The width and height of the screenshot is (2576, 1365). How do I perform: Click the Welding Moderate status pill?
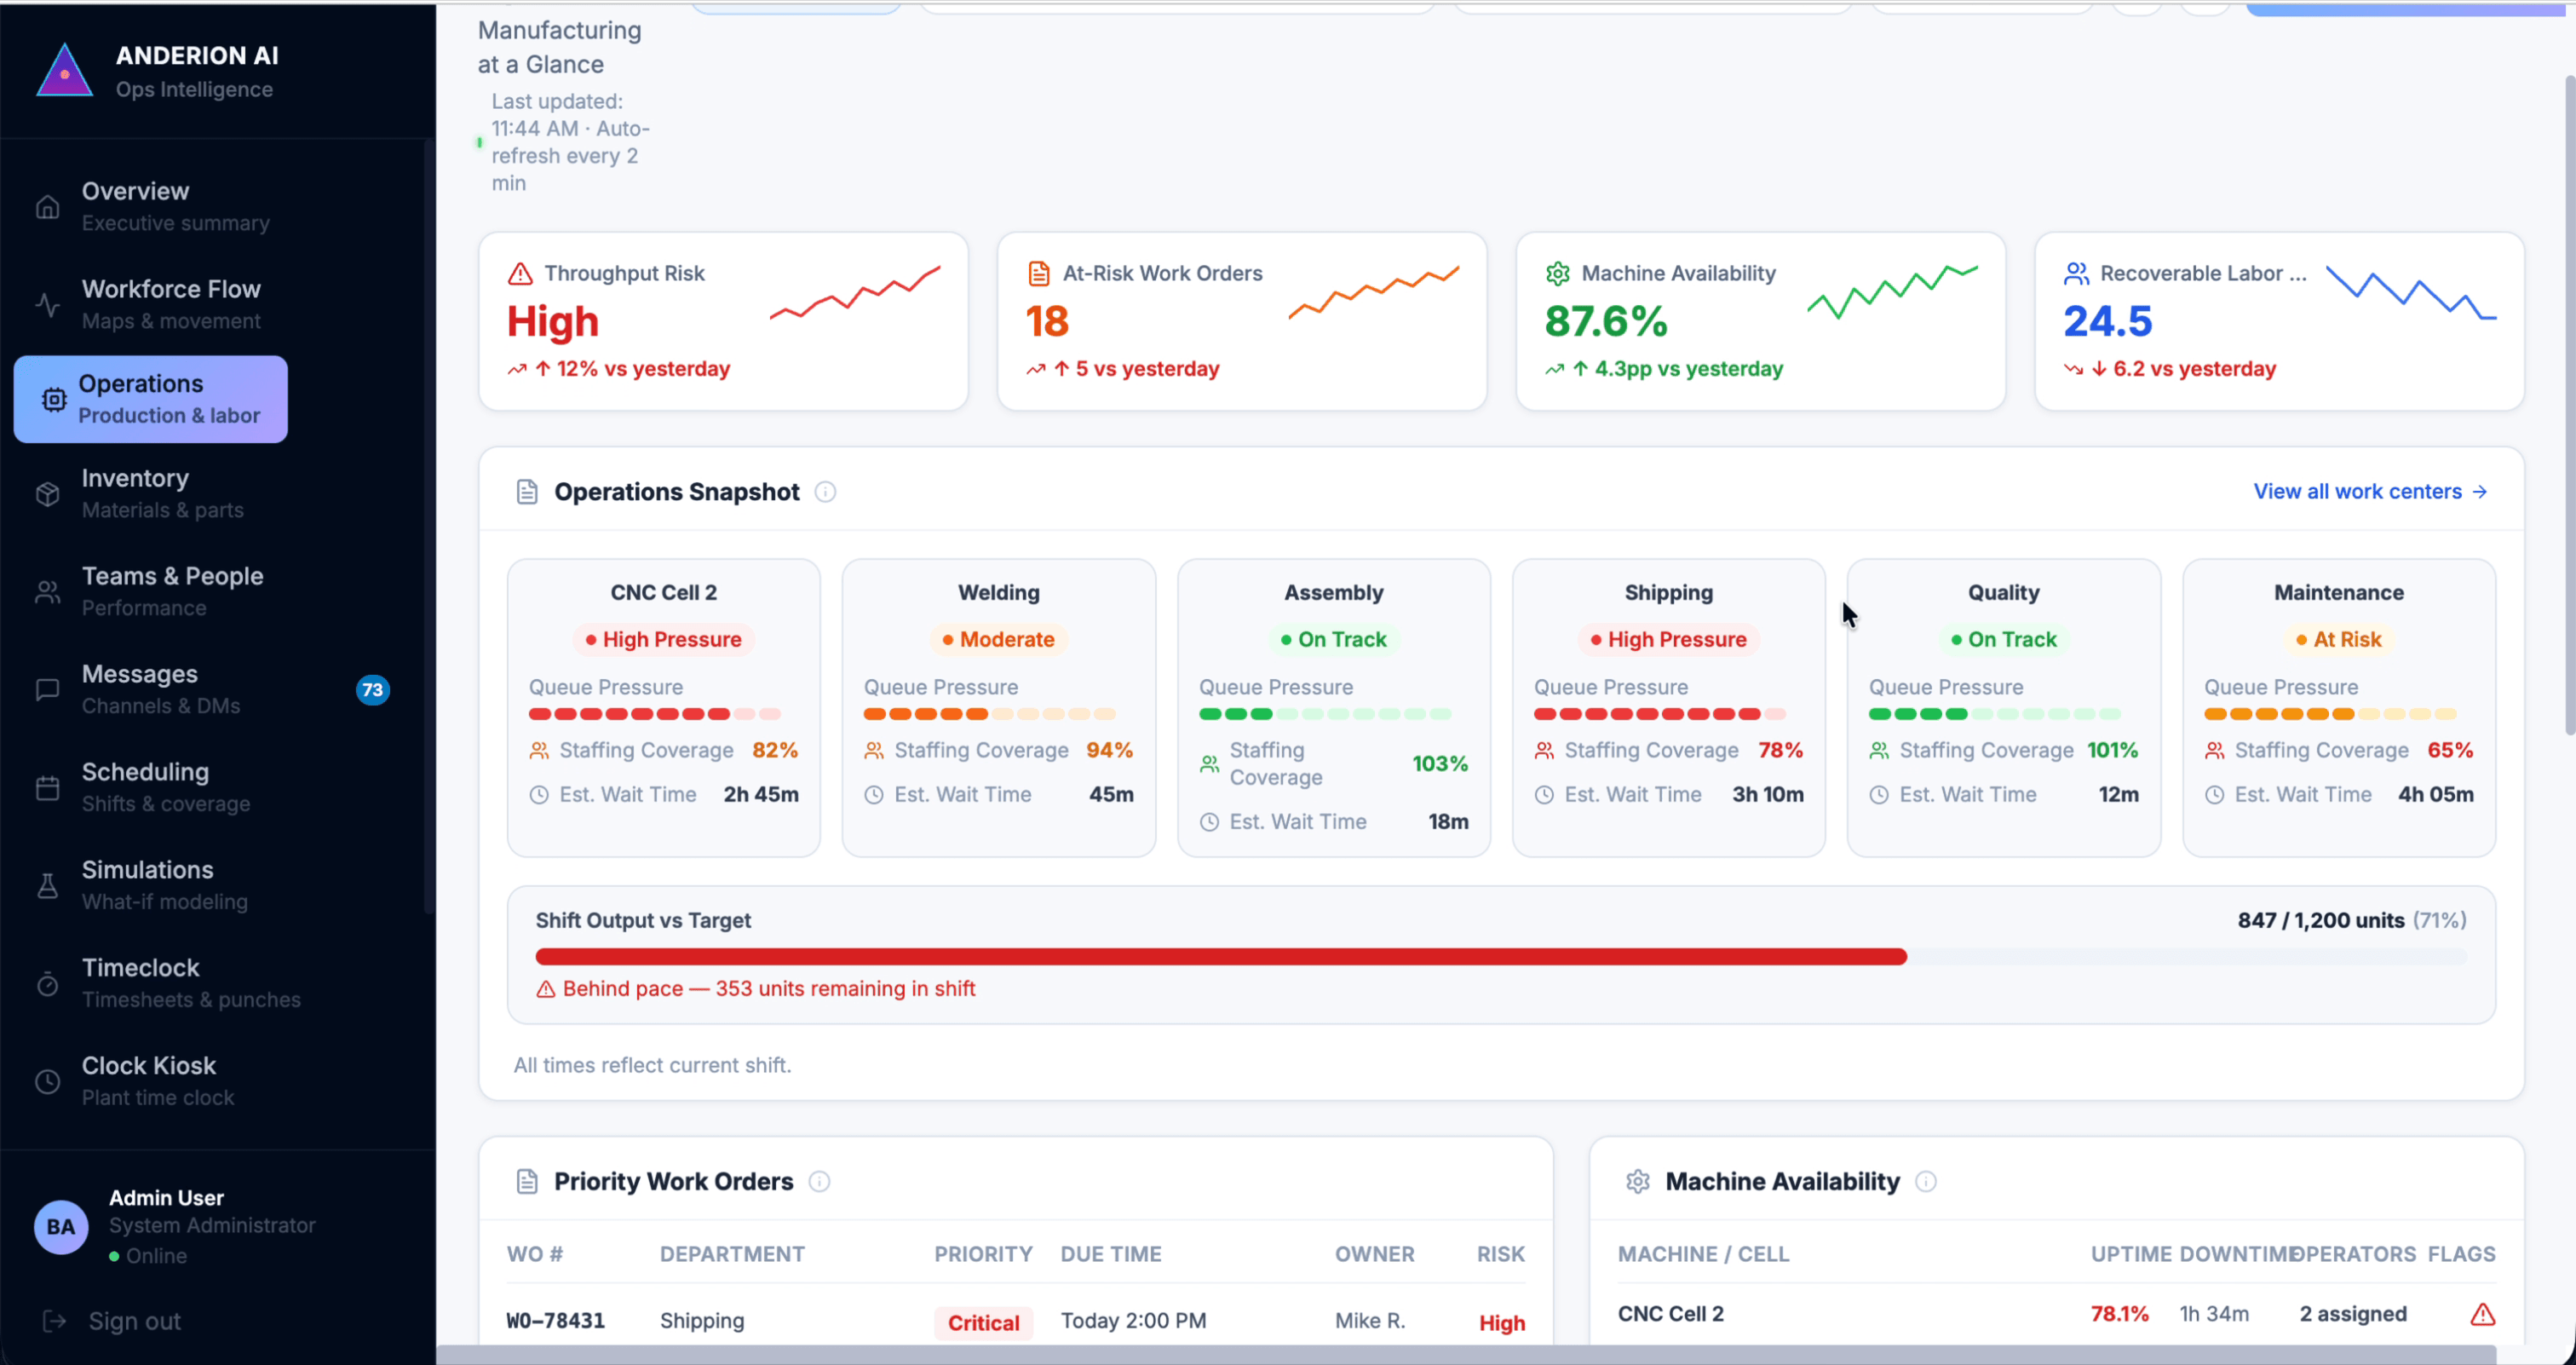pos(999,640)
